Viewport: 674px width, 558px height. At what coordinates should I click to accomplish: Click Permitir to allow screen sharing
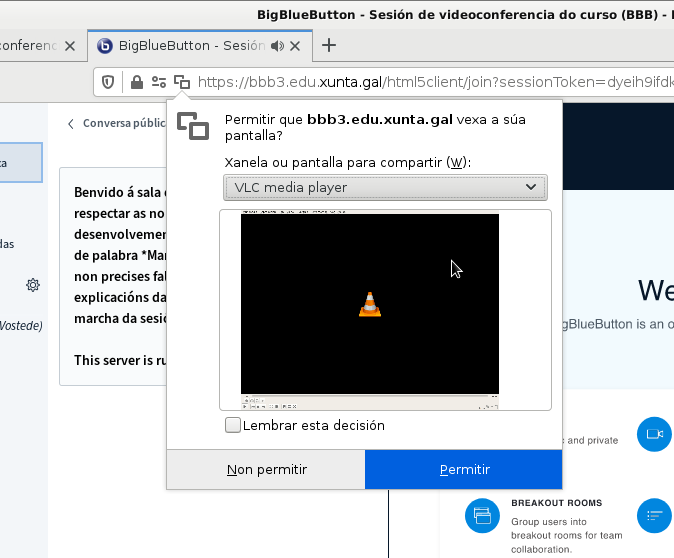point(464,469)
